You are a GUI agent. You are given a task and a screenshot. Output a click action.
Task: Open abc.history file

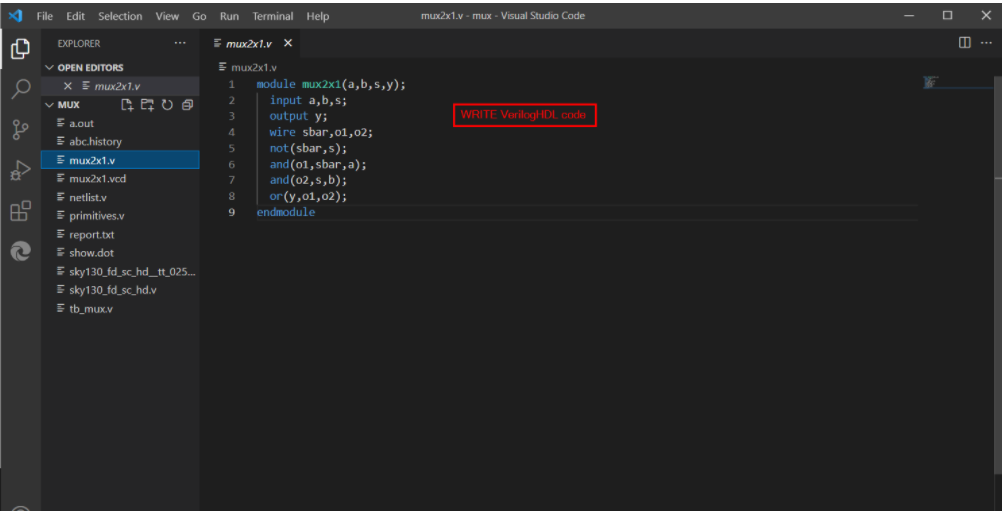click(120, 142)
